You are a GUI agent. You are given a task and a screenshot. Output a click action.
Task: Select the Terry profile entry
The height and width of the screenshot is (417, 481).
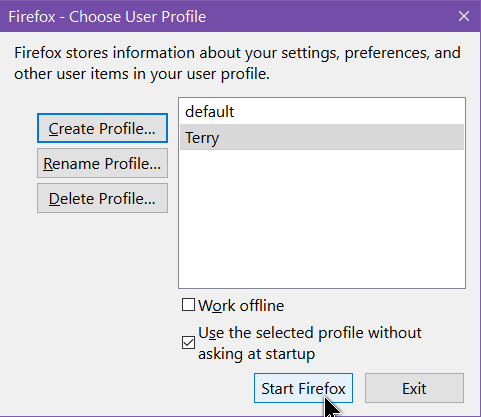click(322, 137)
